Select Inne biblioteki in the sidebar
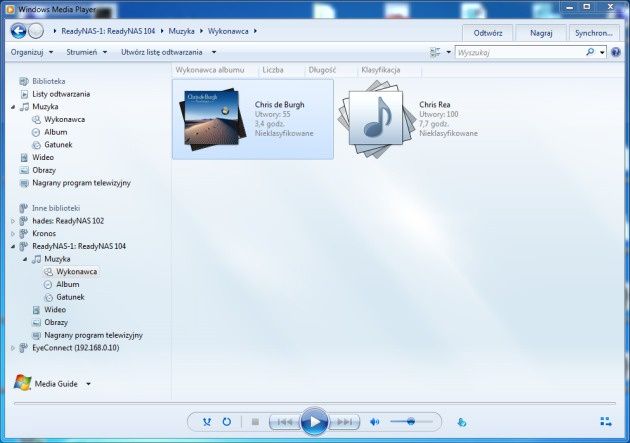This screenshot has height=443, width=630. click(x=56, y=208)
